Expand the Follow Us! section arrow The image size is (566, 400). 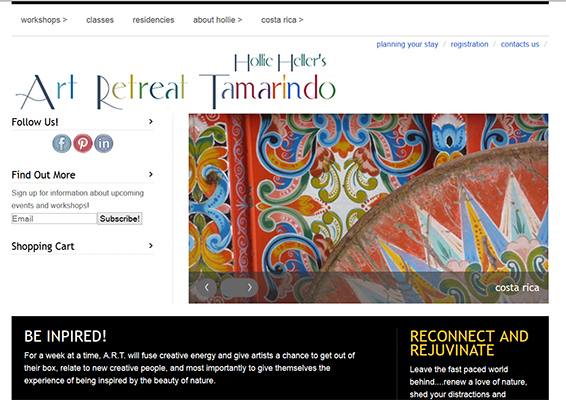click(x=151, y=122)
